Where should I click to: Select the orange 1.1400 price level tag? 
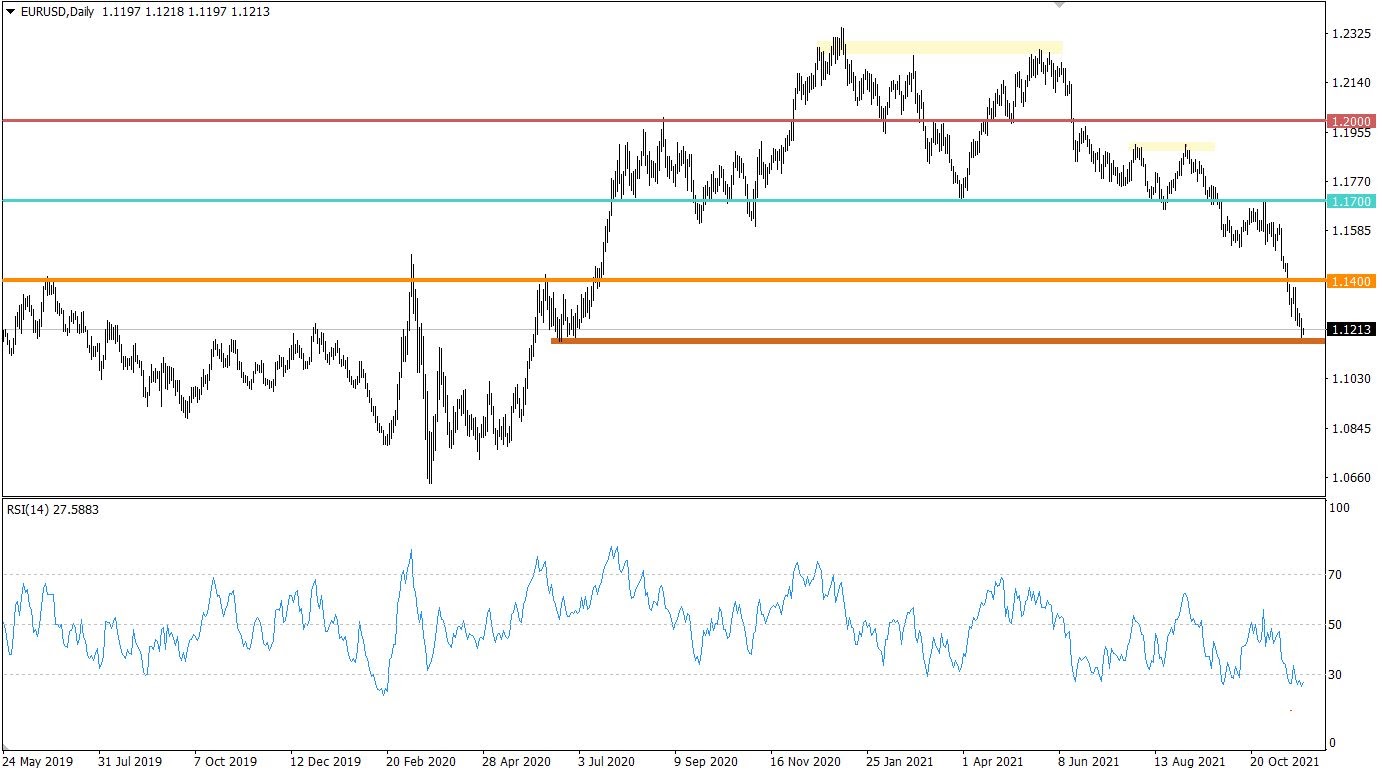[1352, 281]
